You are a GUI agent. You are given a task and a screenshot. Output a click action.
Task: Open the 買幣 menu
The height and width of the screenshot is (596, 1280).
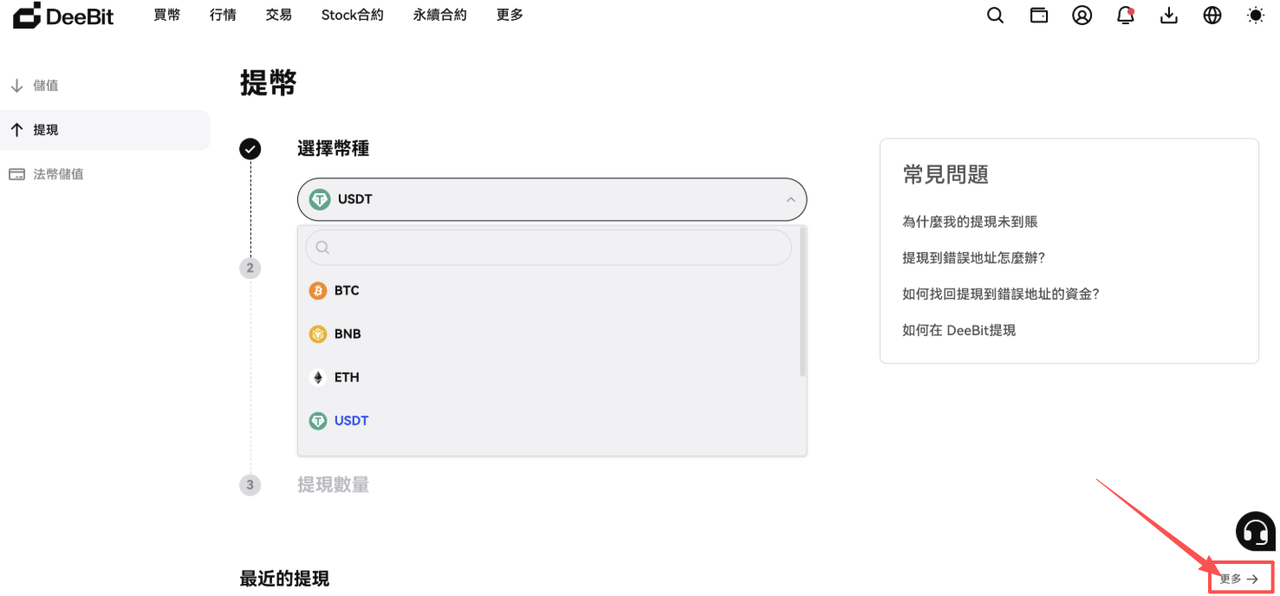point(167,15)
